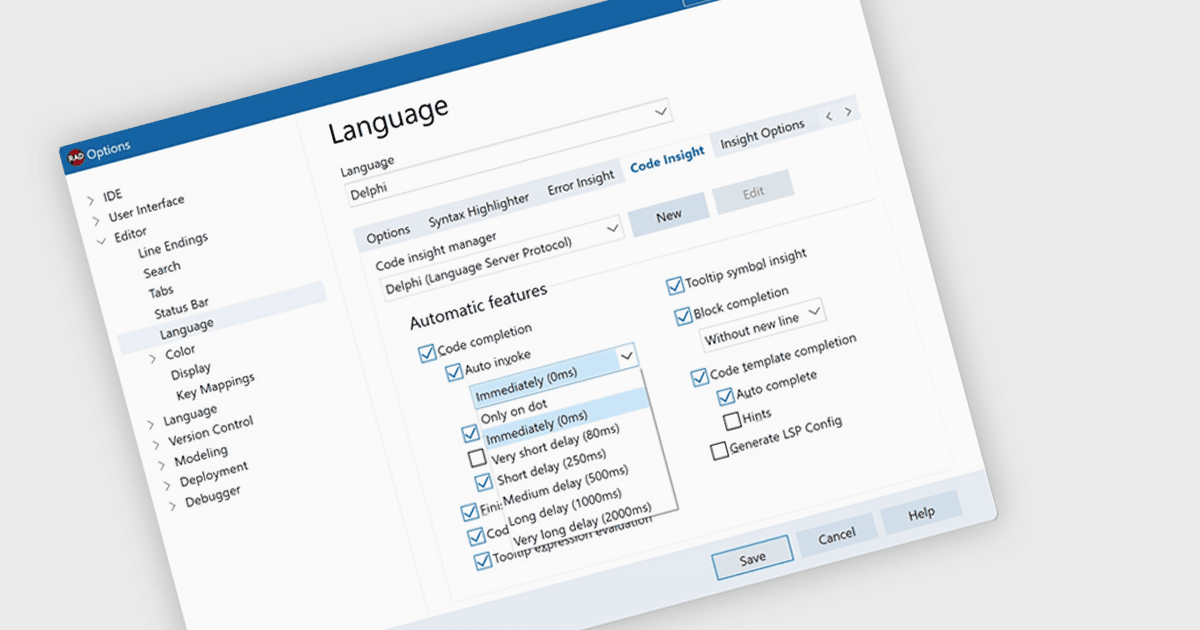Open the Error Insight tab
This screenshot has height=630, width=1200.
tap(581, 183)
